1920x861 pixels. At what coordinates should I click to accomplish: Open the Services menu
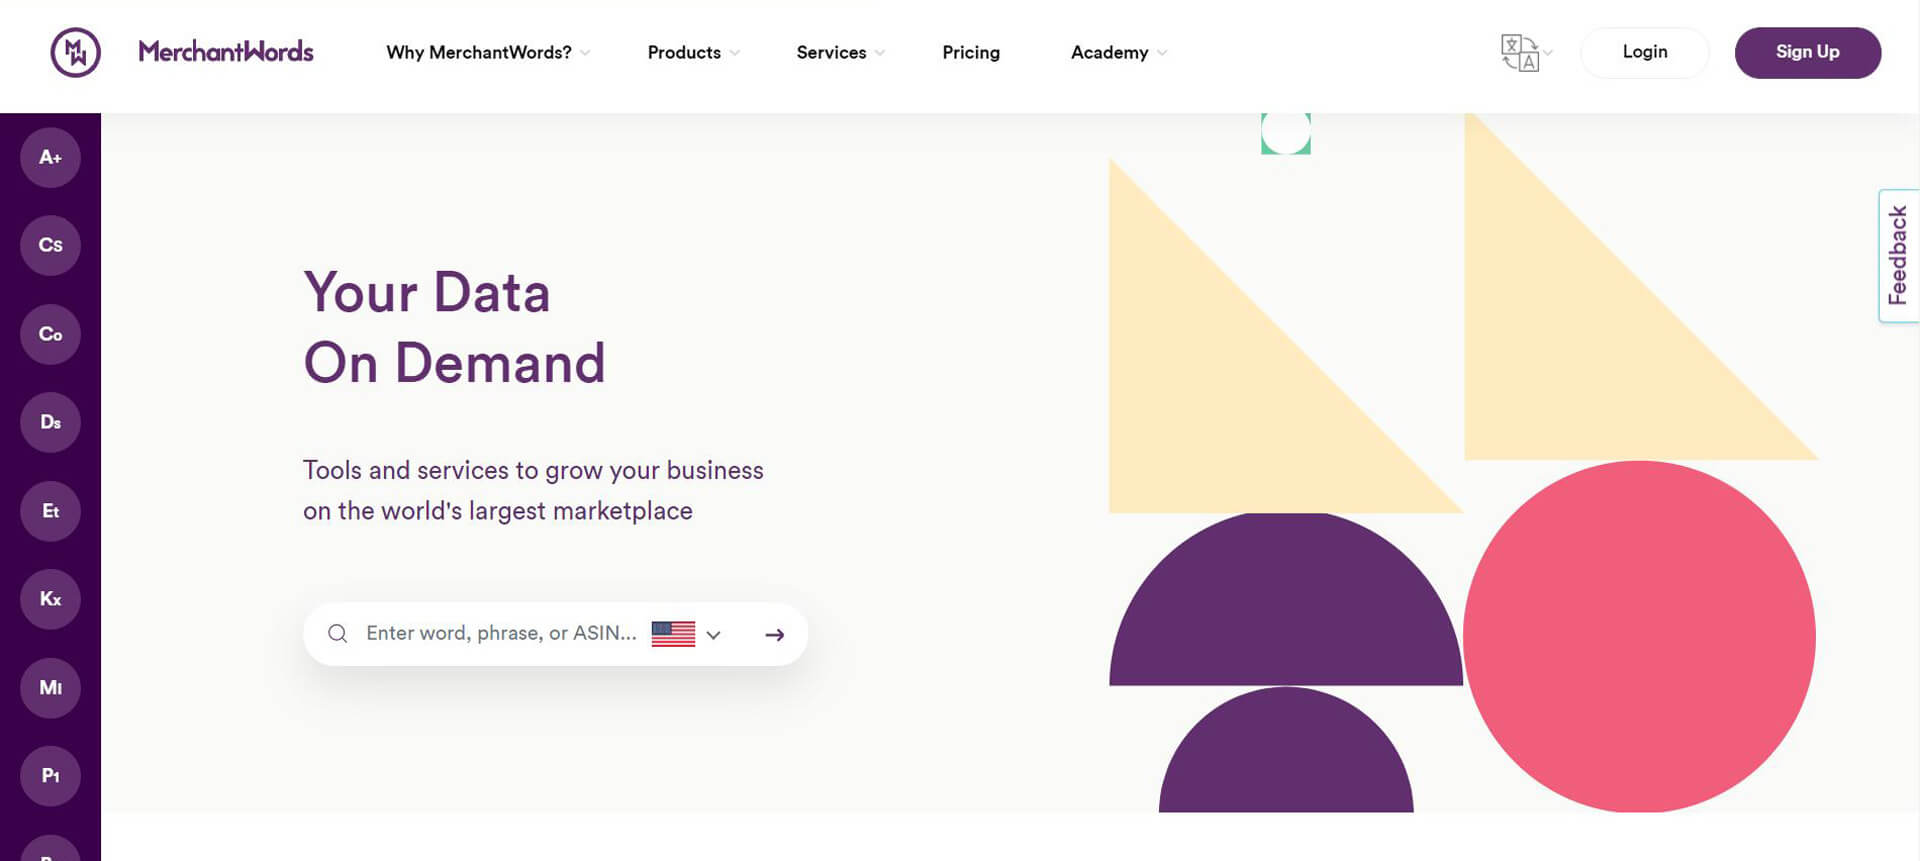tap(839, 52)
